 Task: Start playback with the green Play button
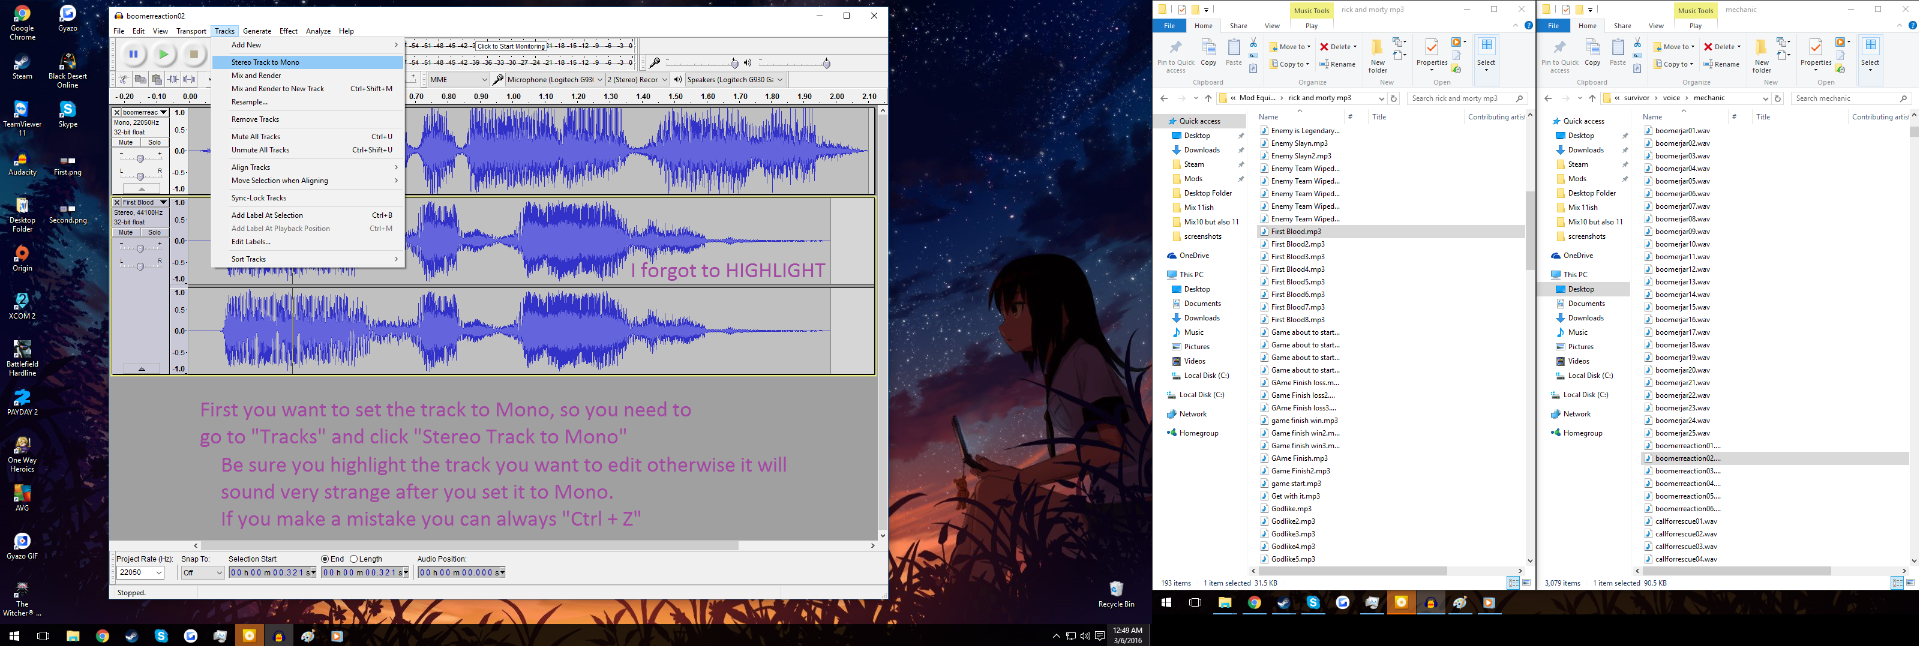click(163, 54)
